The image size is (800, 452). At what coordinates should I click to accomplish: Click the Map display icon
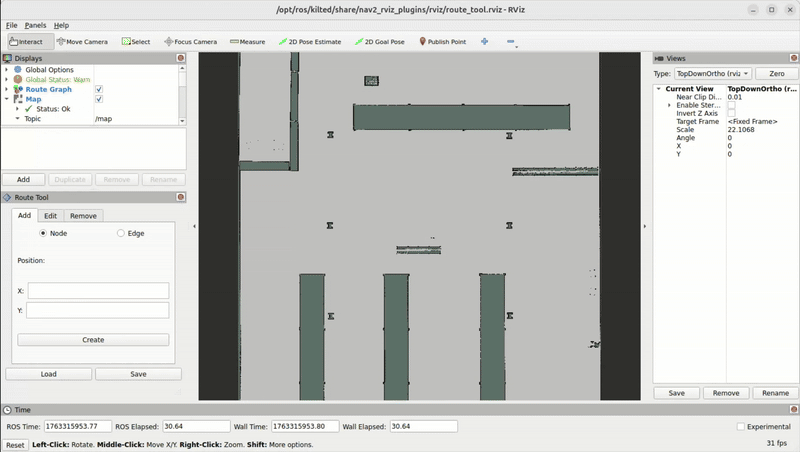tap(18, 99)
